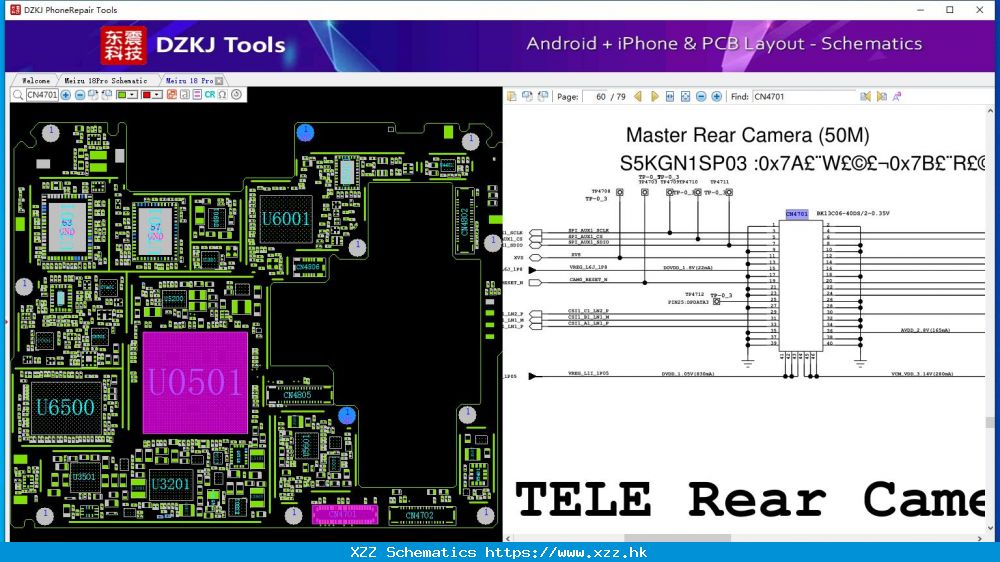Image resolution: width=1000 pixels, height=562 pixels.
Task: Open the Meizu 18Pro Schematic tab
Action: (x=106, y=81)
